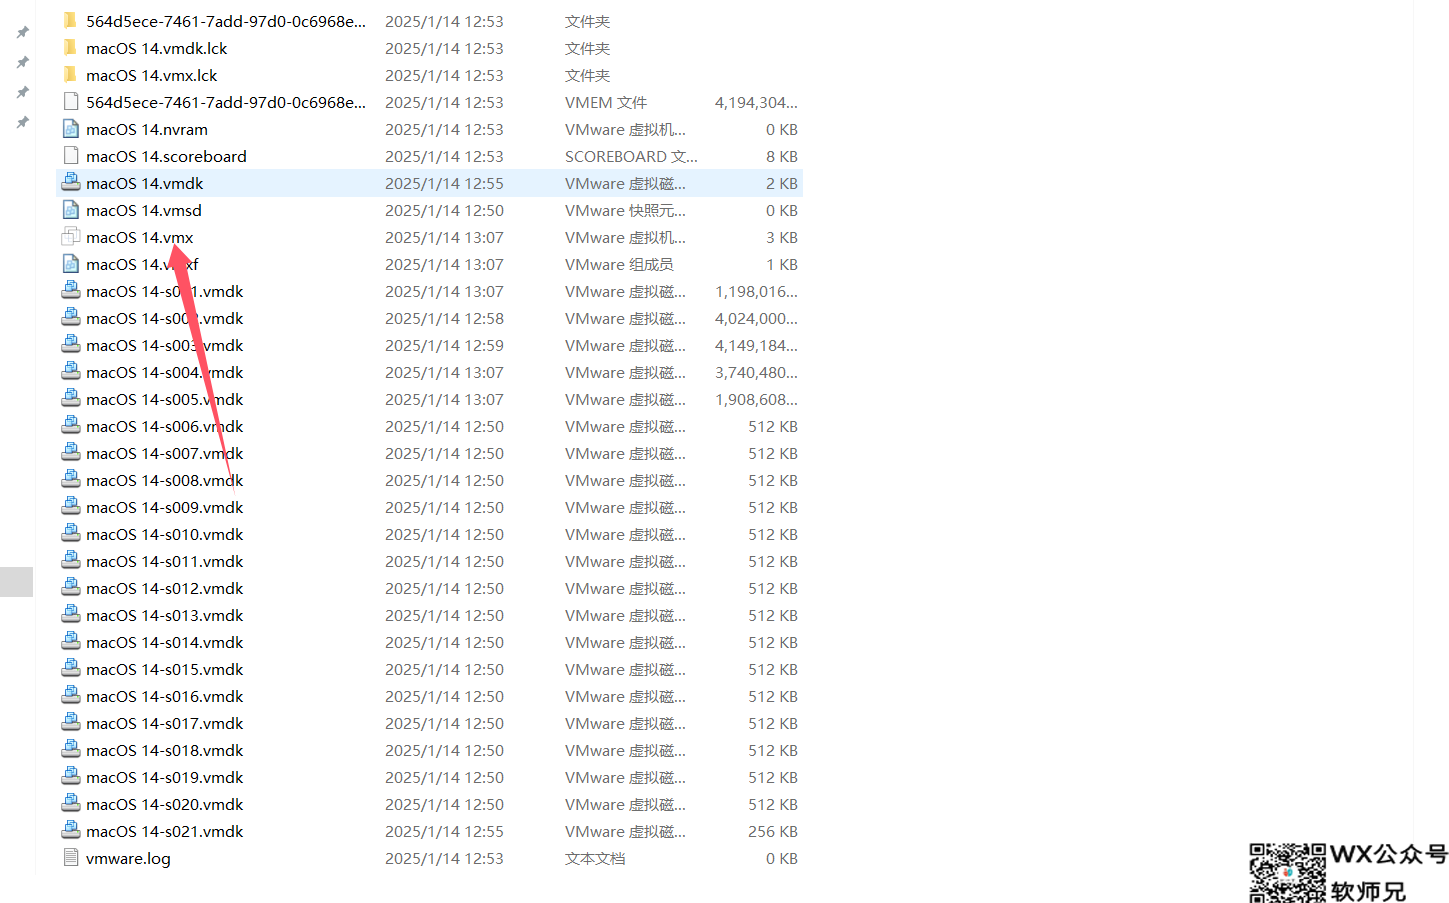Select the disk icon of macOS 14-s021.vmdk

pos(70,831)
